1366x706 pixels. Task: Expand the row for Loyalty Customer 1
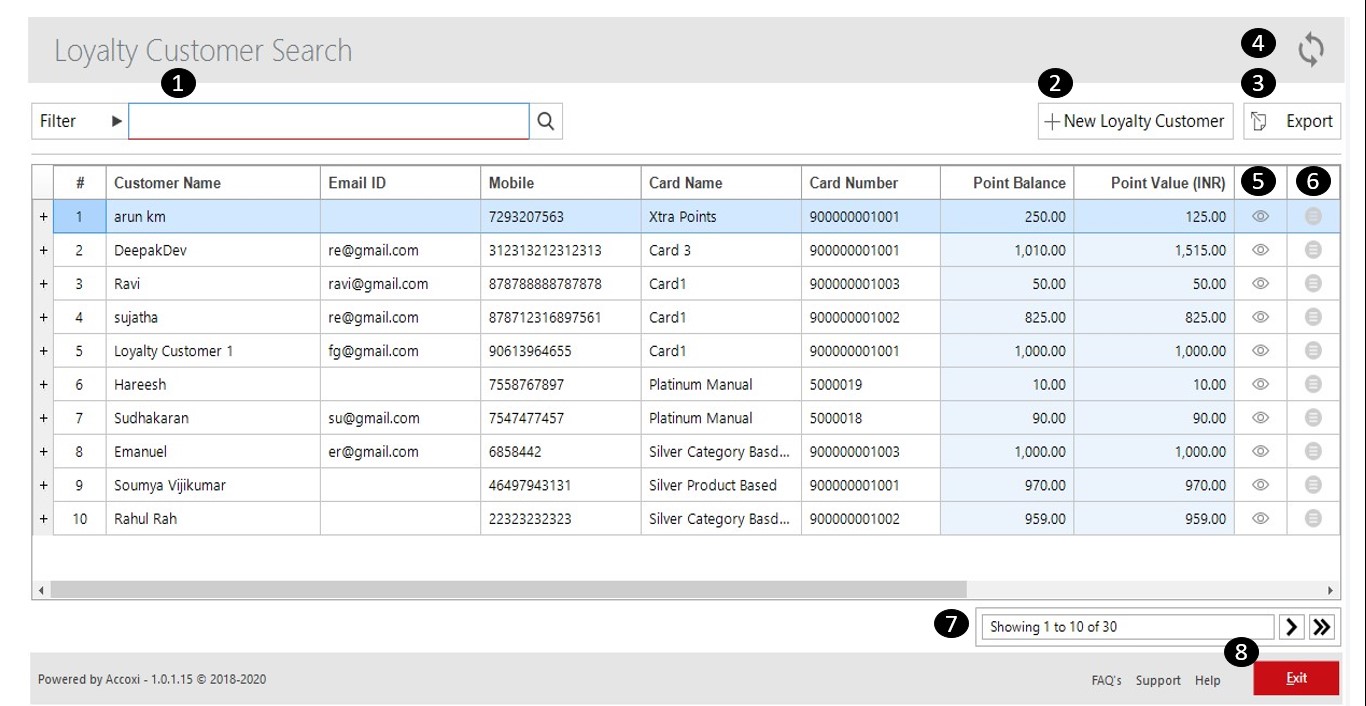click(43, 351)
